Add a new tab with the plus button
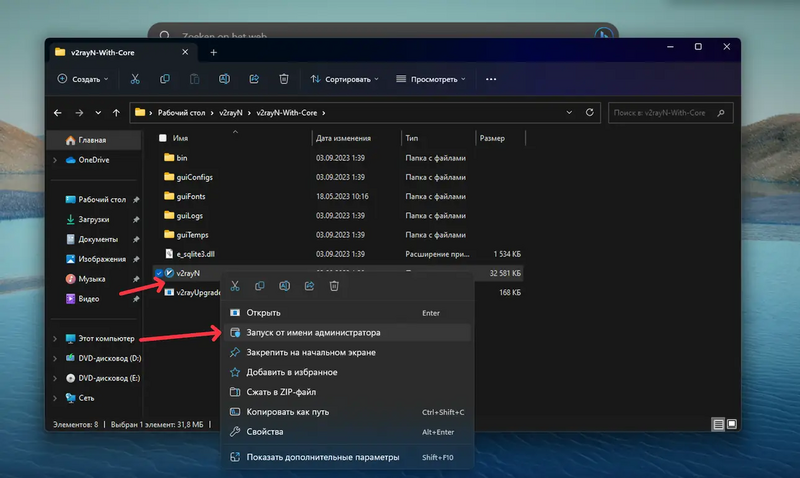800x478 pixels. click(213, 52)
